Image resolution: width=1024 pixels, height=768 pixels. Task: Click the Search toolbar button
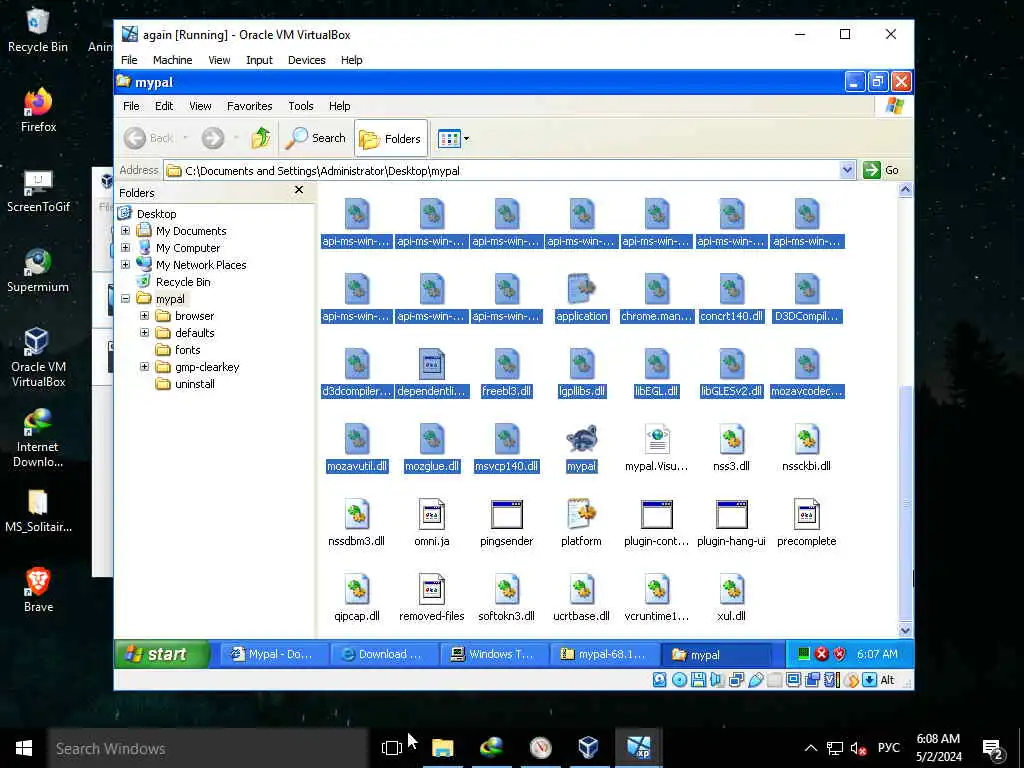point(316,138)
